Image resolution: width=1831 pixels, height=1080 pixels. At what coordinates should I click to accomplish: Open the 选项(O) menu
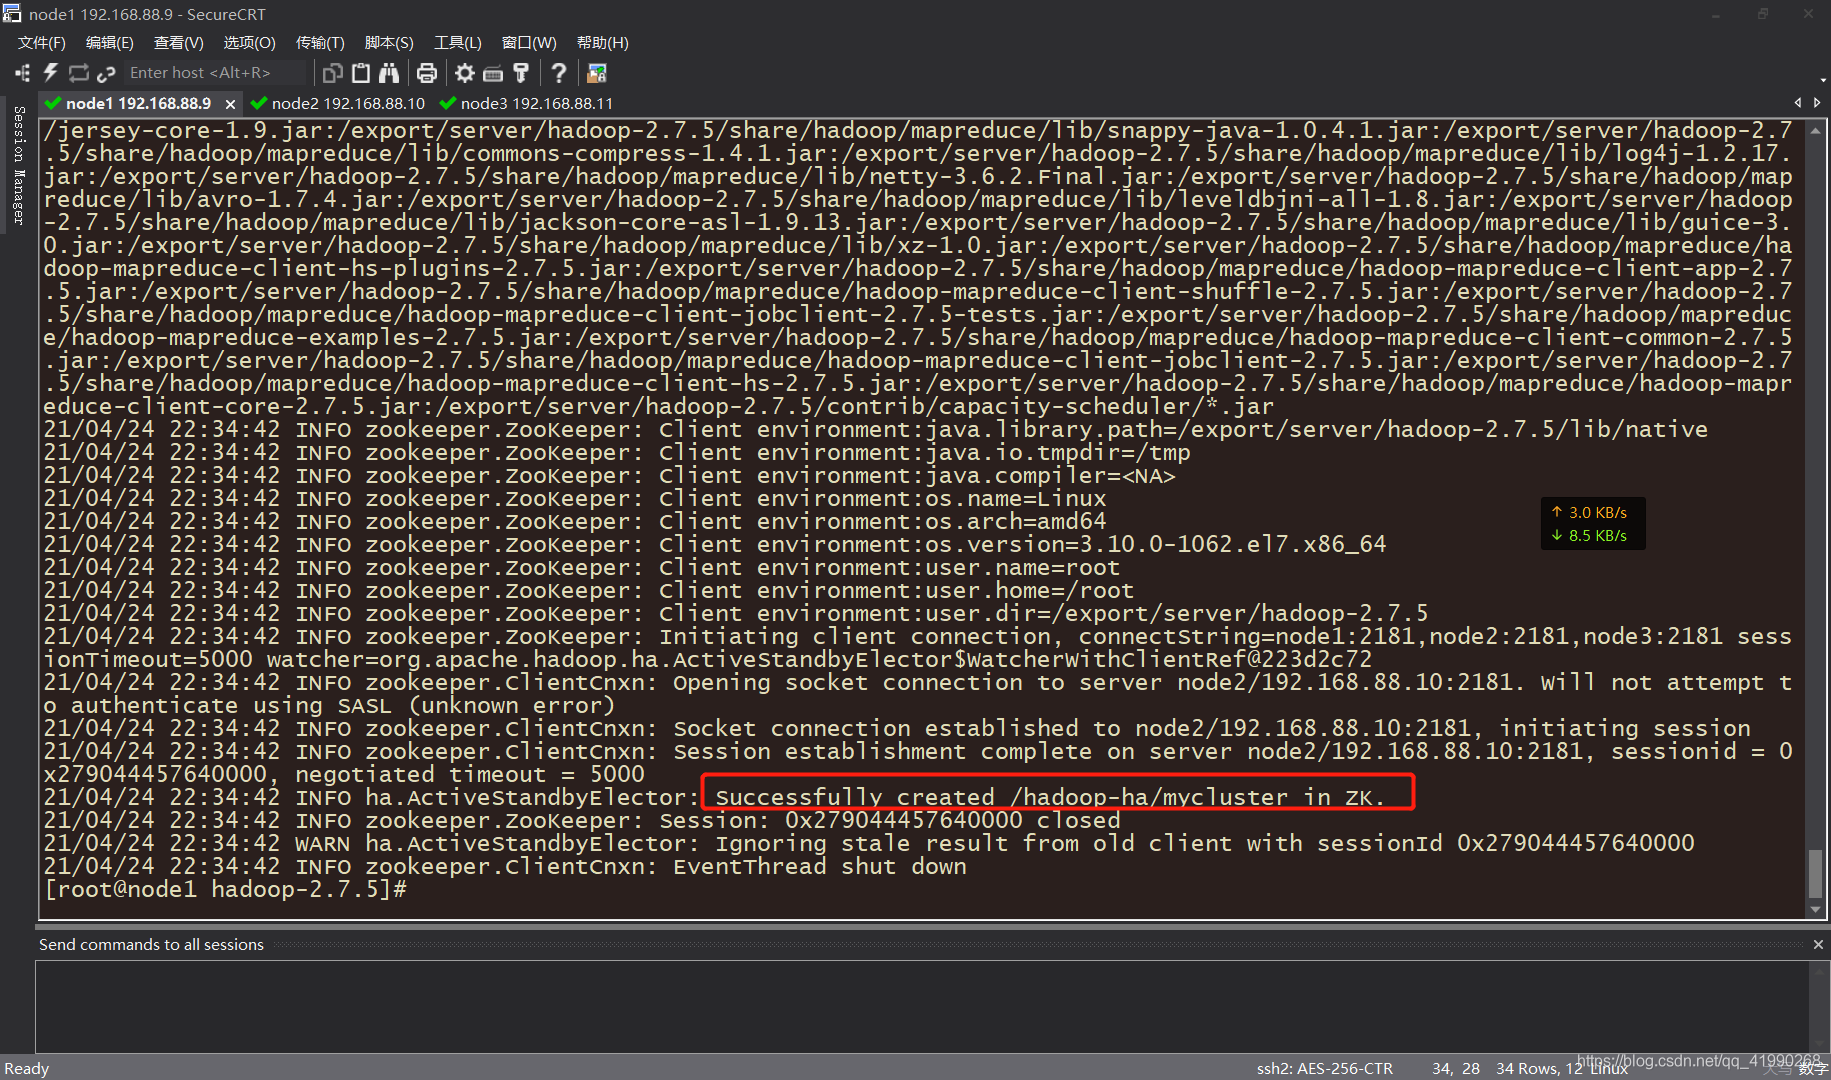click(249, 43)
